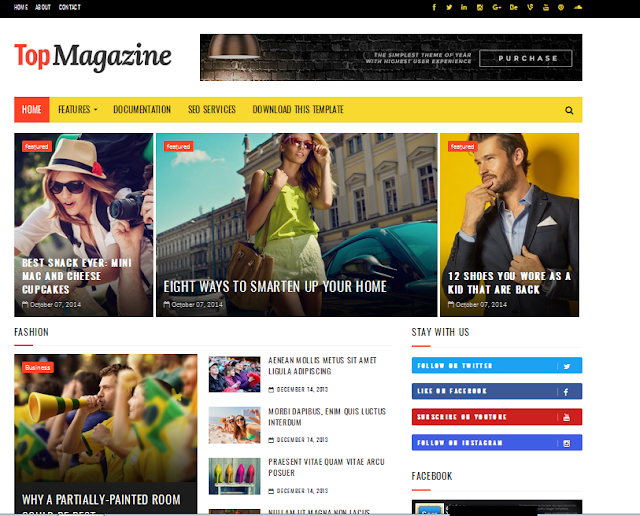
Task: Open the Dribbble icon in the top bar
Action: [x=561, y=7]
